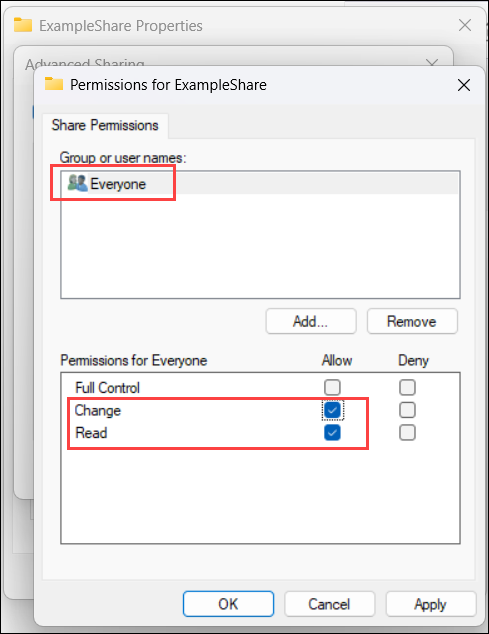Close the Permissions for ExampleShare dialog
This screenshot has height=634, width=489.
(x=464, y=85)
